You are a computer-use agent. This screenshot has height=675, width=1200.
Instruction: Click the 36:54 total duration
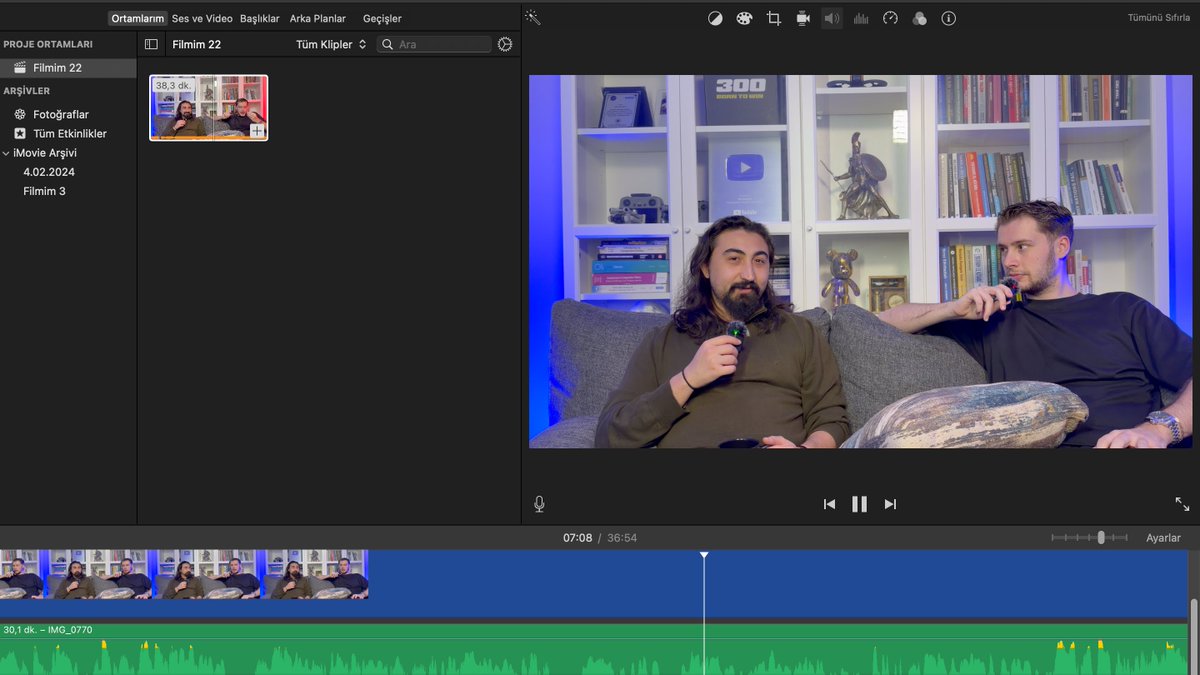coord(622,538)
